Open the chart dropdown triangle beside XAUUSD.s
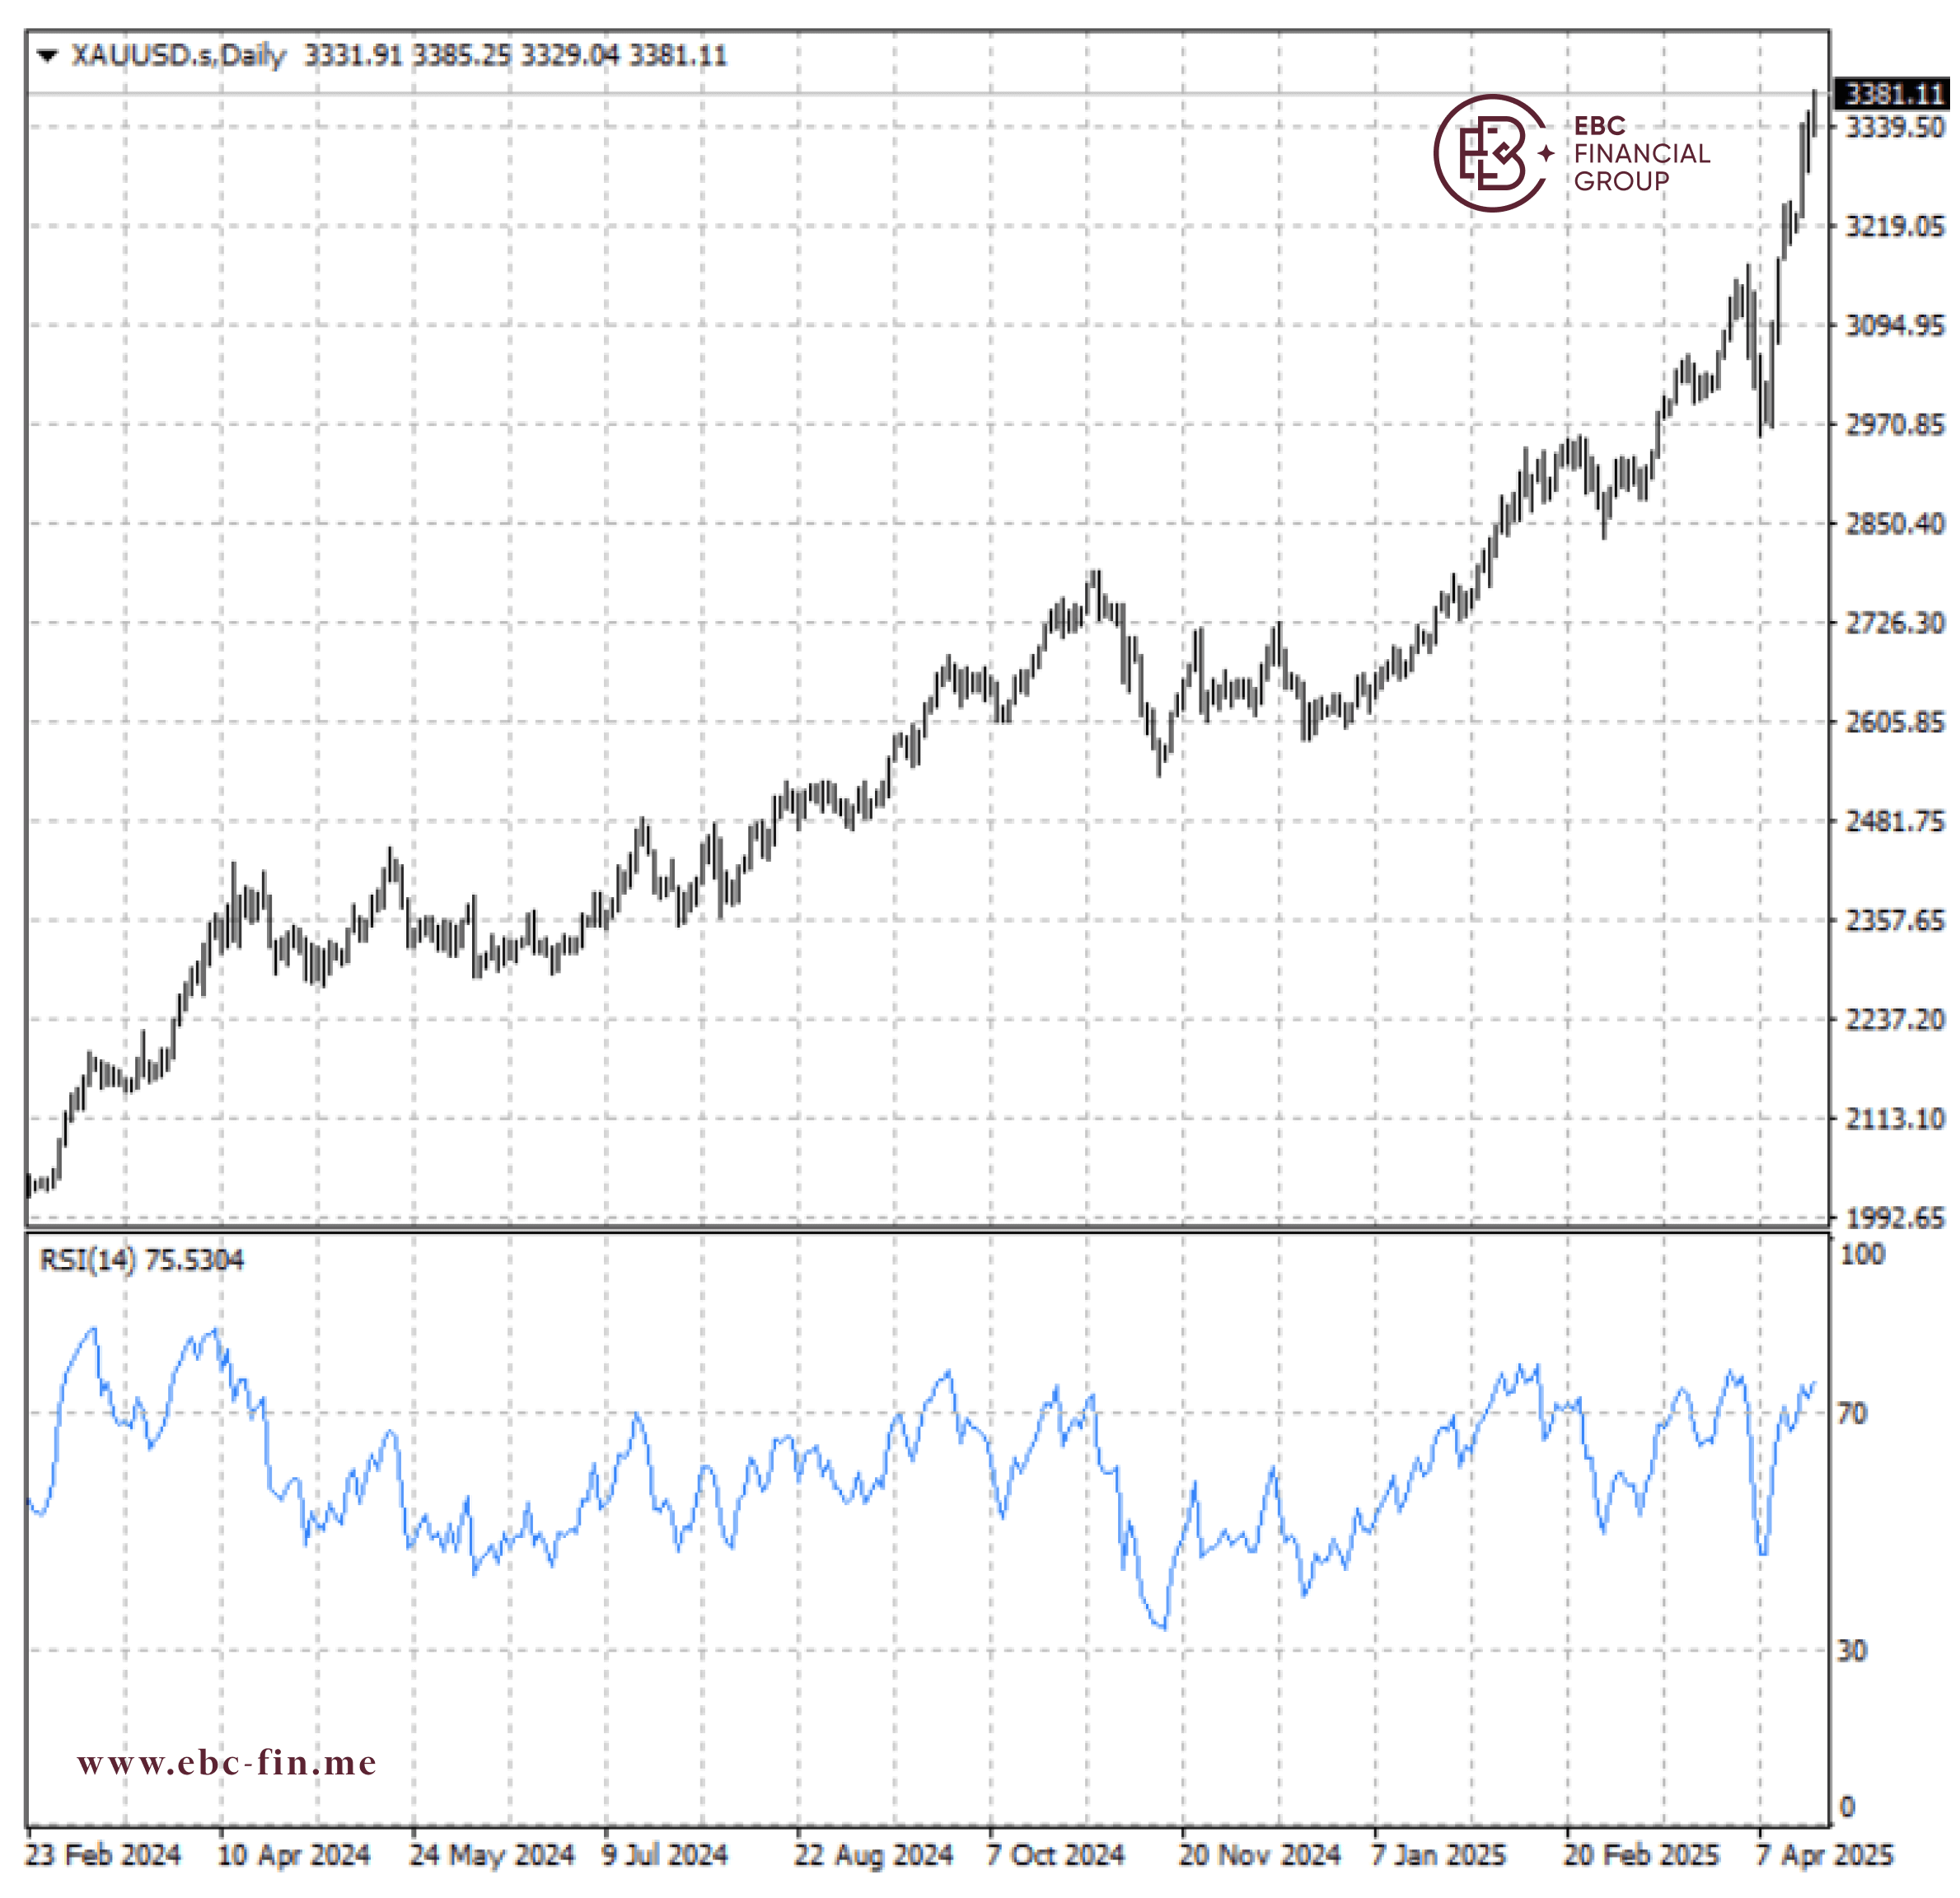 (x=46, y=56)
